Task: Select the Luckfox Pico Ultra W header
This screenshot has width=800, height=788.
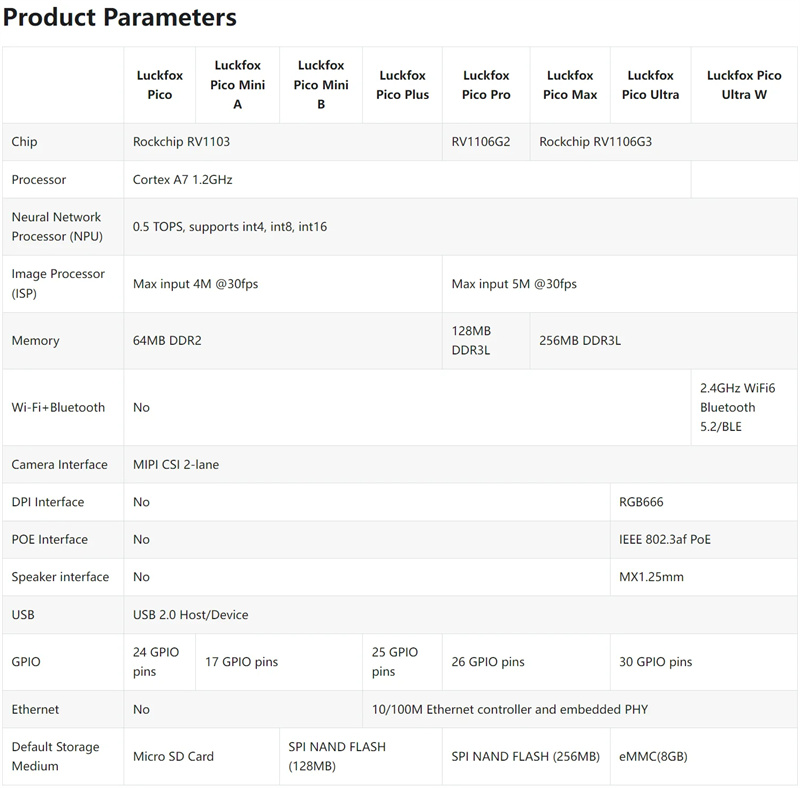Action: [x=744, y=85]
